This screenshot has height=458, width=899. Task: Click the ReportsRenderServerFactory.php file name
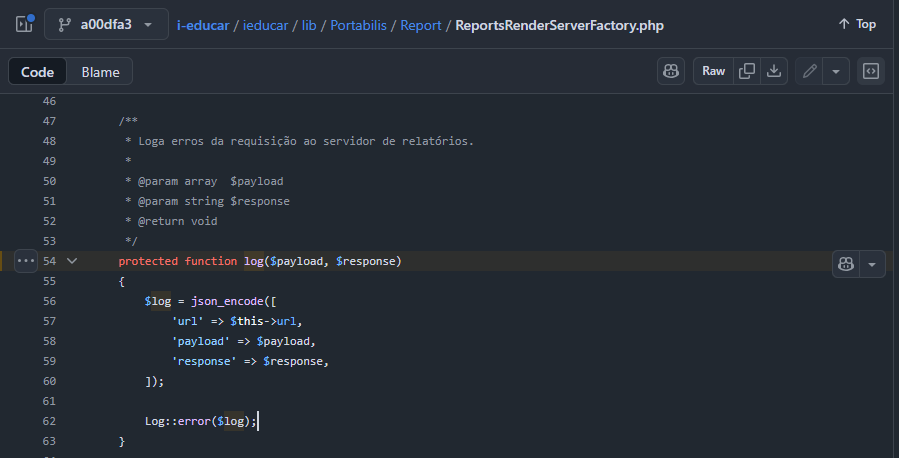[560, 26]
